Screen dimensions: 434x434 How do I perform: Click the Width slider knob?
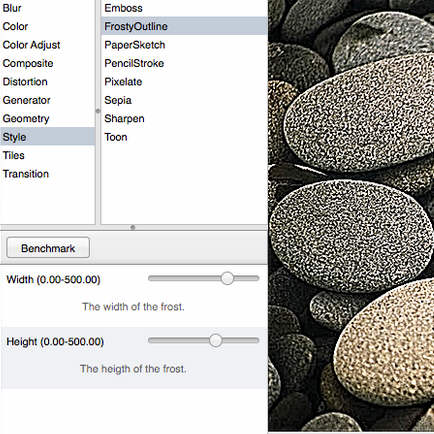pyautogui.click(x=227, y=278)
